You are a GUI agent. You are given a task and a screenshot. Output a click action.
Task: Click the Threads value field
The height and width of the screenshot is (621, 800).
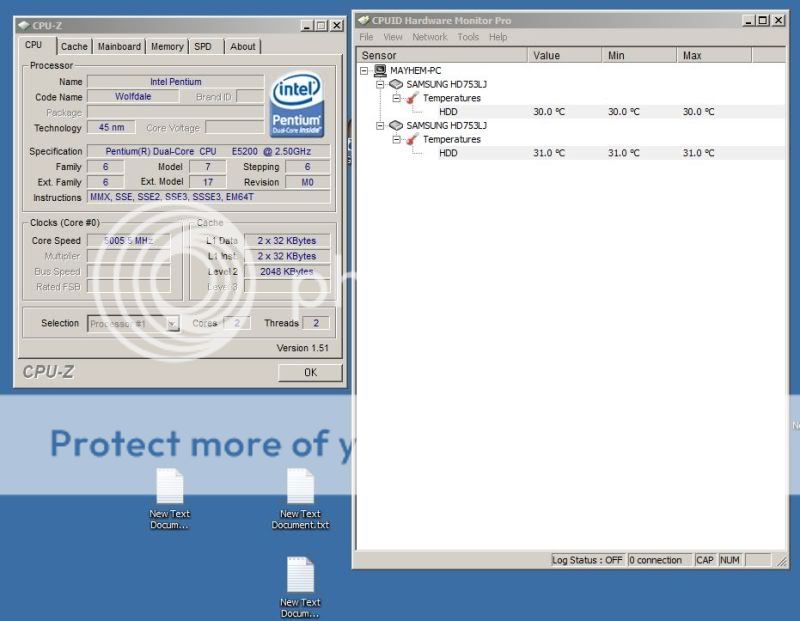[316, 323]
